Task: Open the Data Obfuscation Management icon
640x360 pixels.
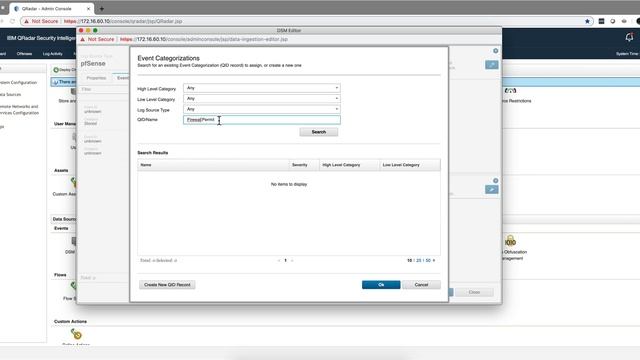Action: (x=510, y=240)
